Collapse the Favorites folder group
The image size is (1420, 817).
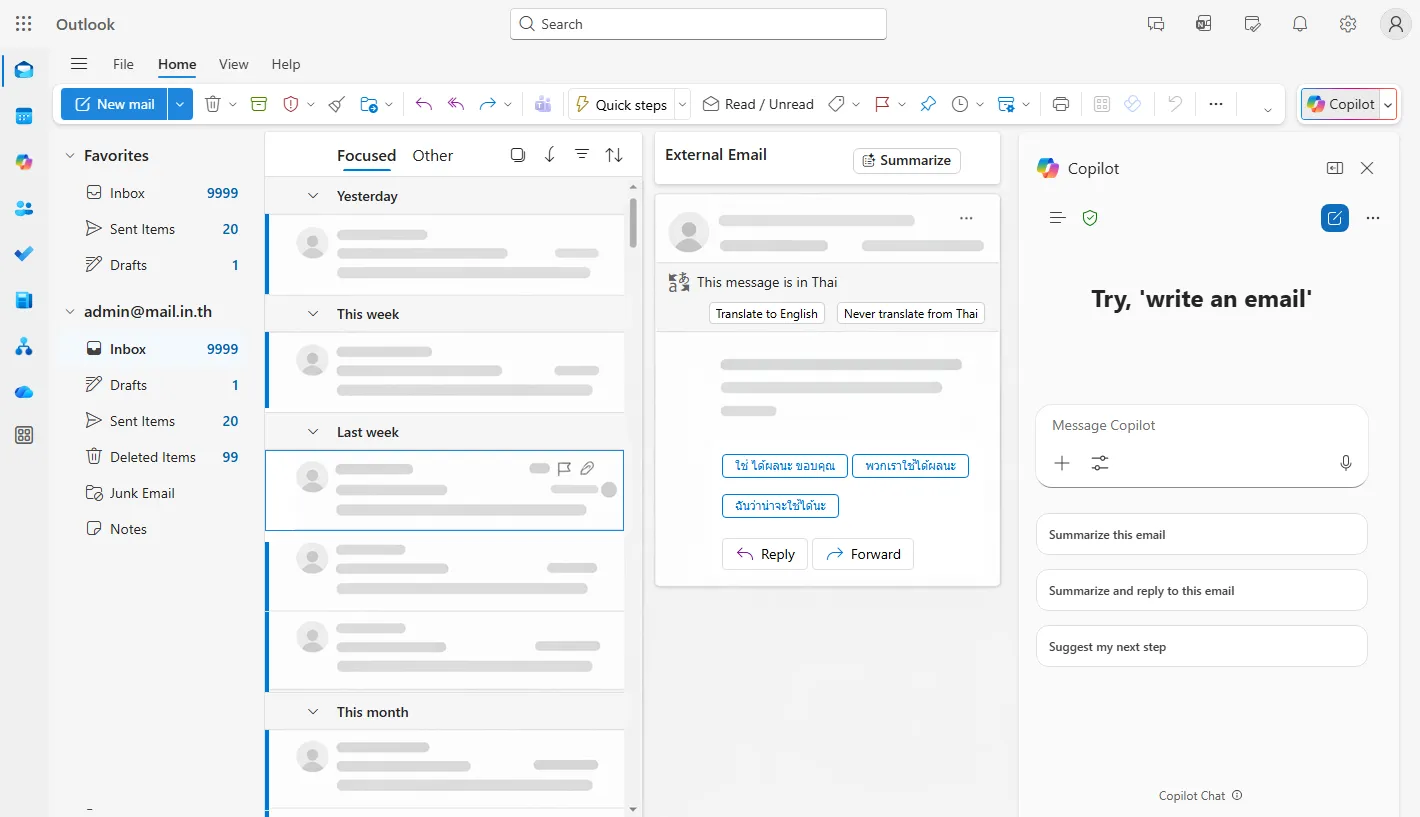pos(70,156)
